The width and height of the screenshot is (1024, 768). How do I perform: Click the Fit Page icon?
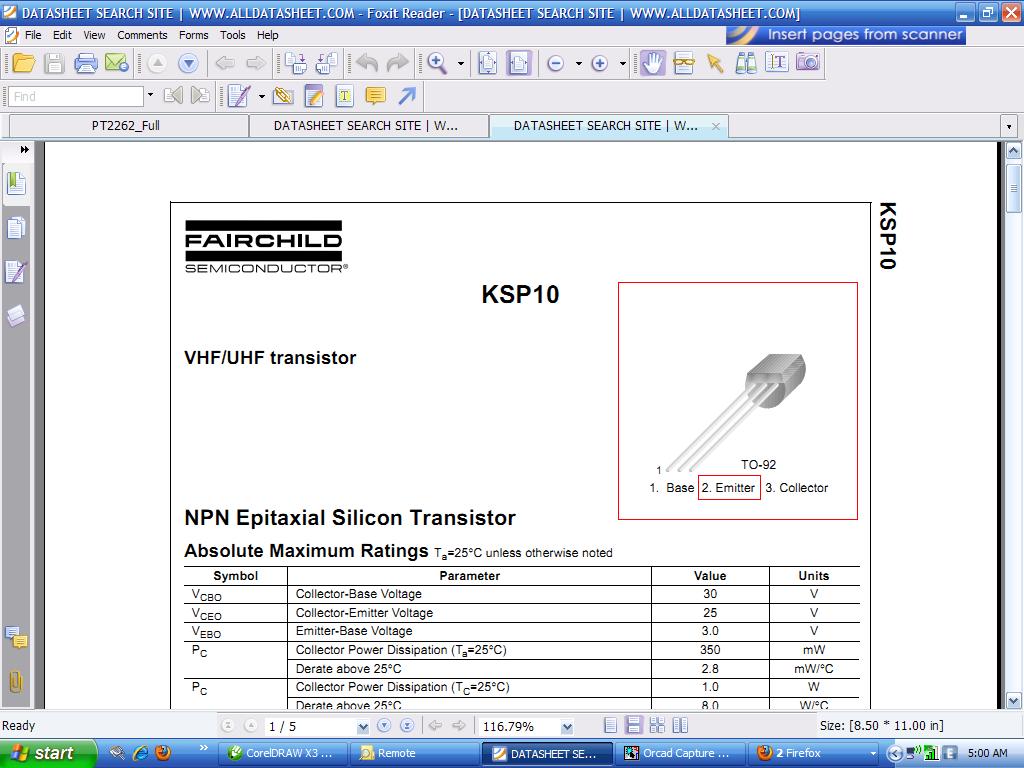click(x=488, y=63)
